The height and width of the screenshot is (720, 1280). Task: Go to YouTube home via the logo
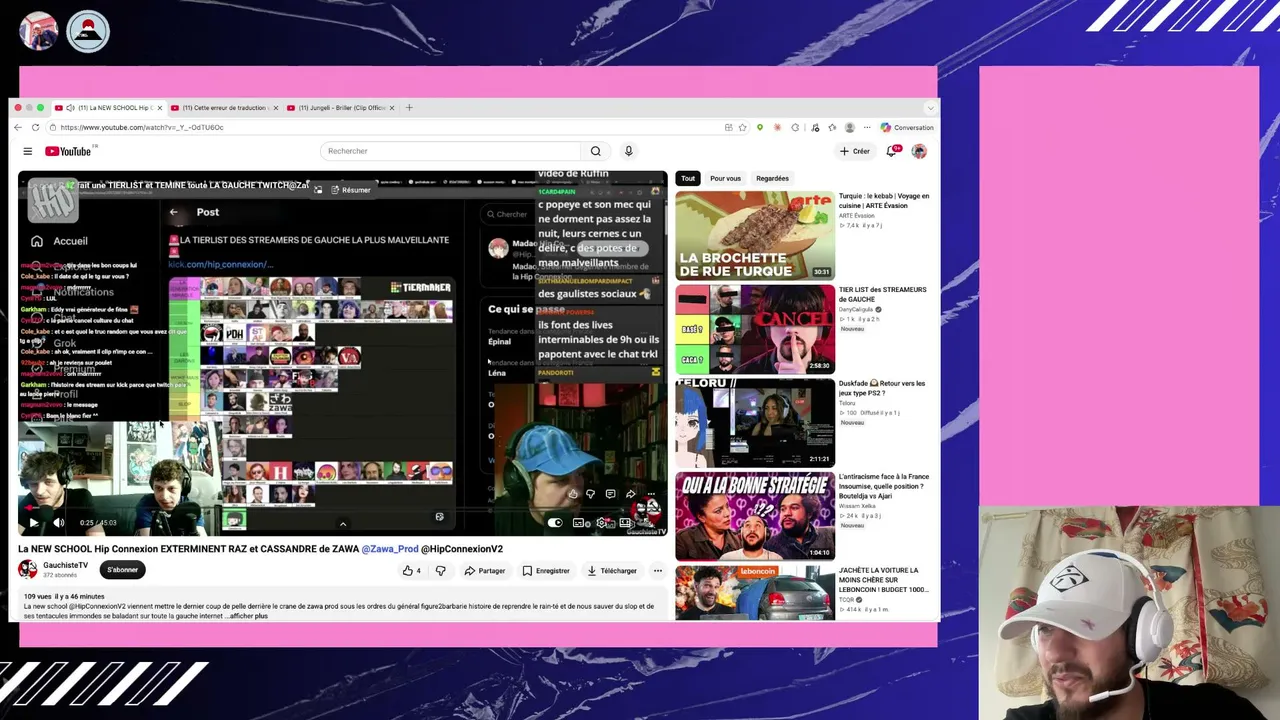pyautogui.click(x=68, y=151)
